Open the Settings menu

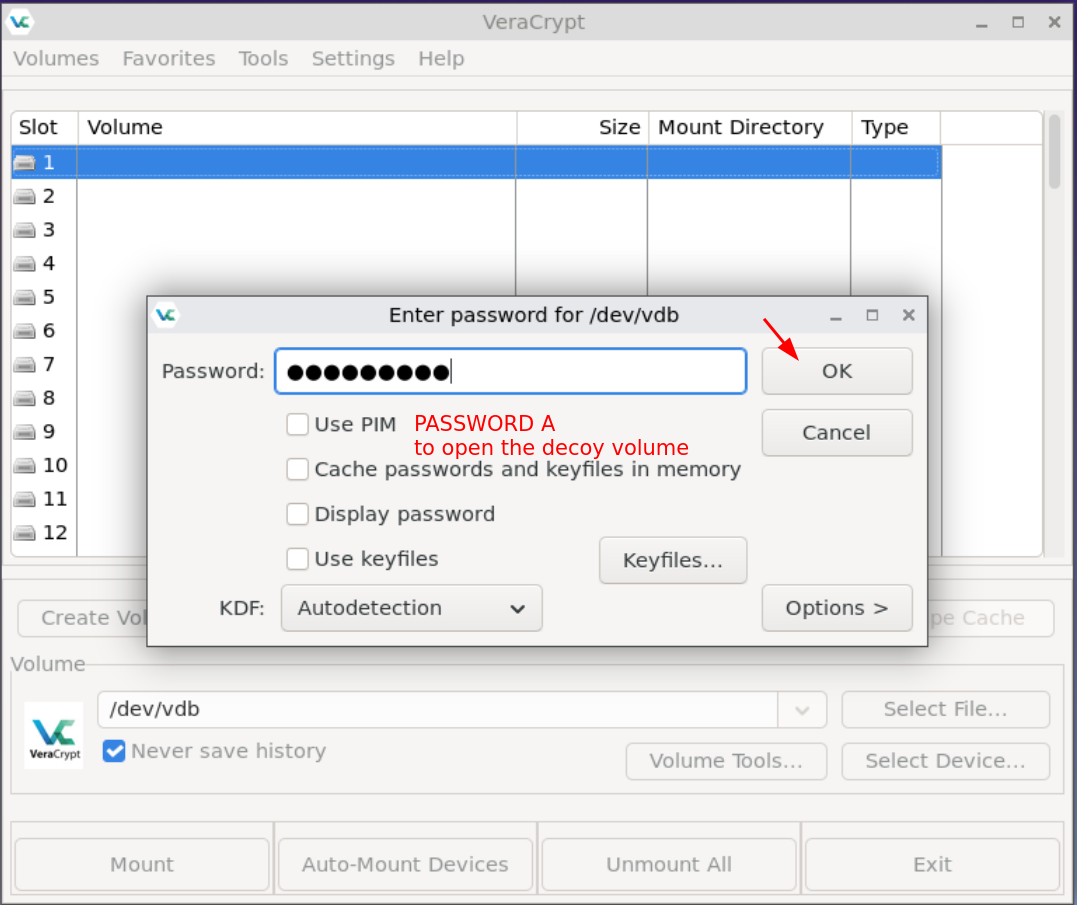(353, 59)
